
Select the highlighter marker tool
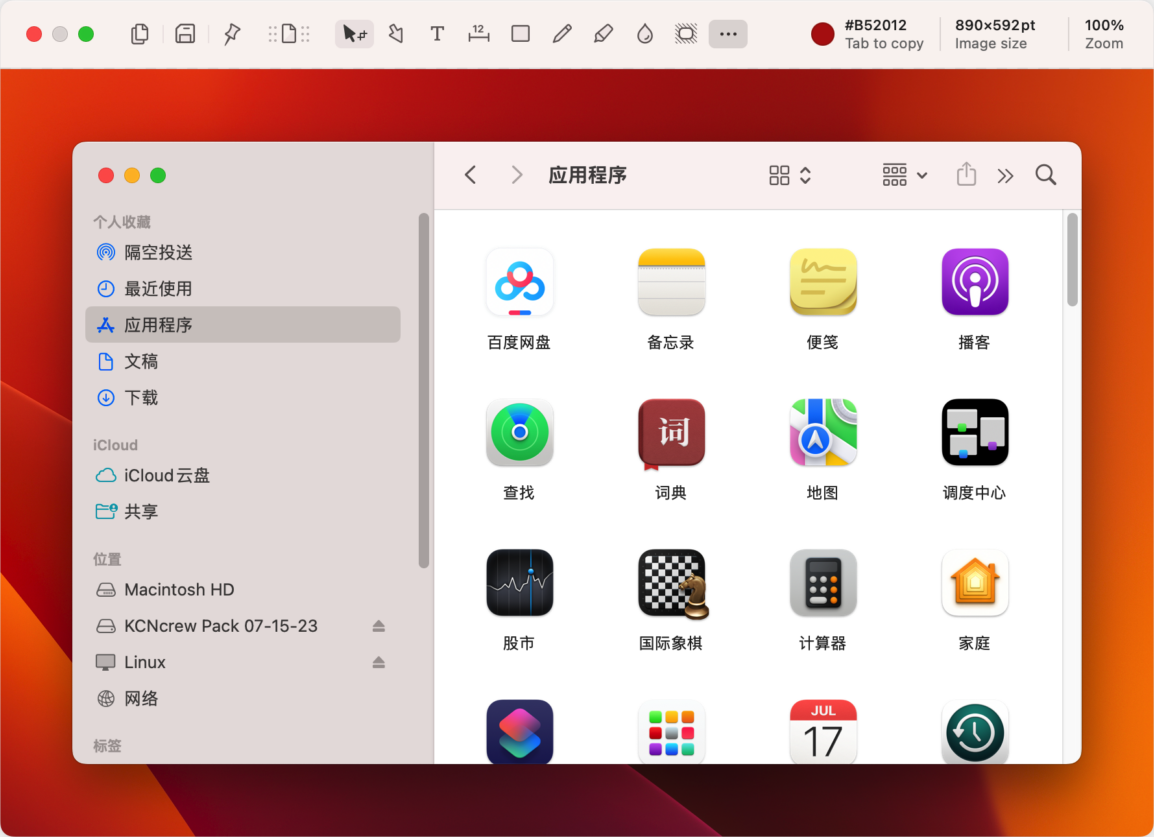pos(603,34)
